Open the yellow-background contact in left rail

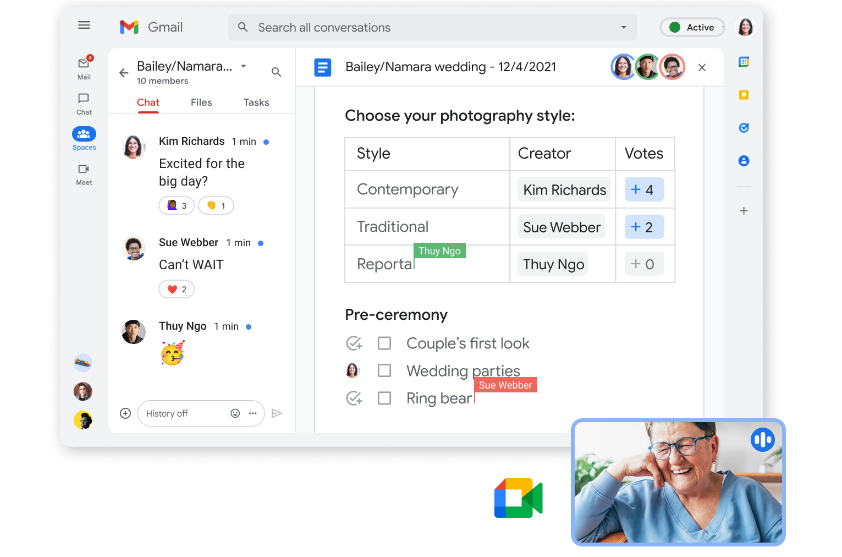click(x=83, y=420)
